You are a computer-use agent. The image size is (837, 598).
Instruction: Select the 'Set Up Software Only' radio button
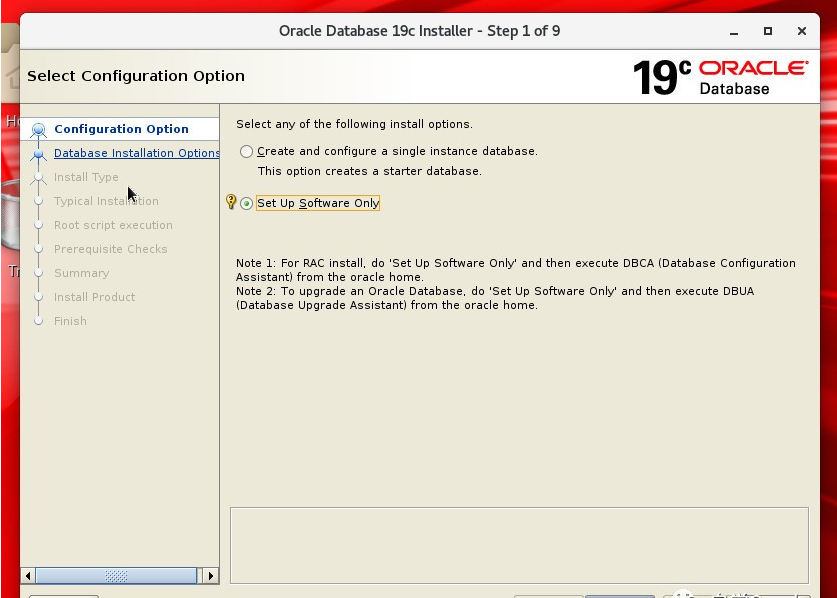pyautogui.click(x=246, y=203)
